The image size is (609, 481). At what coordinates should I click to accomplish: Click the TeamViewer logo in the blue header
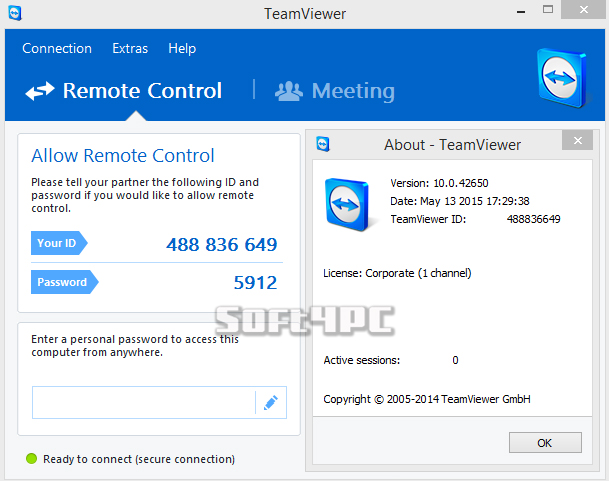[x=561, y=78]
